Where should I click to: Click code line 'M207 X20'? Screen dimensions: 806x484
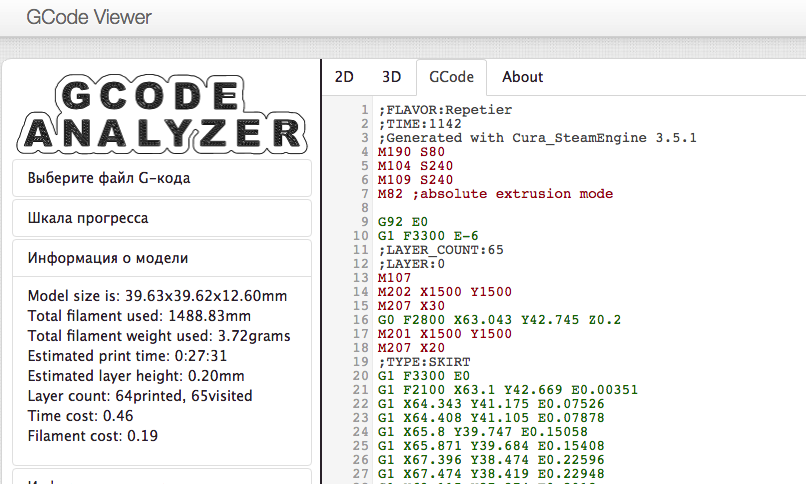(x=411, y=348)
